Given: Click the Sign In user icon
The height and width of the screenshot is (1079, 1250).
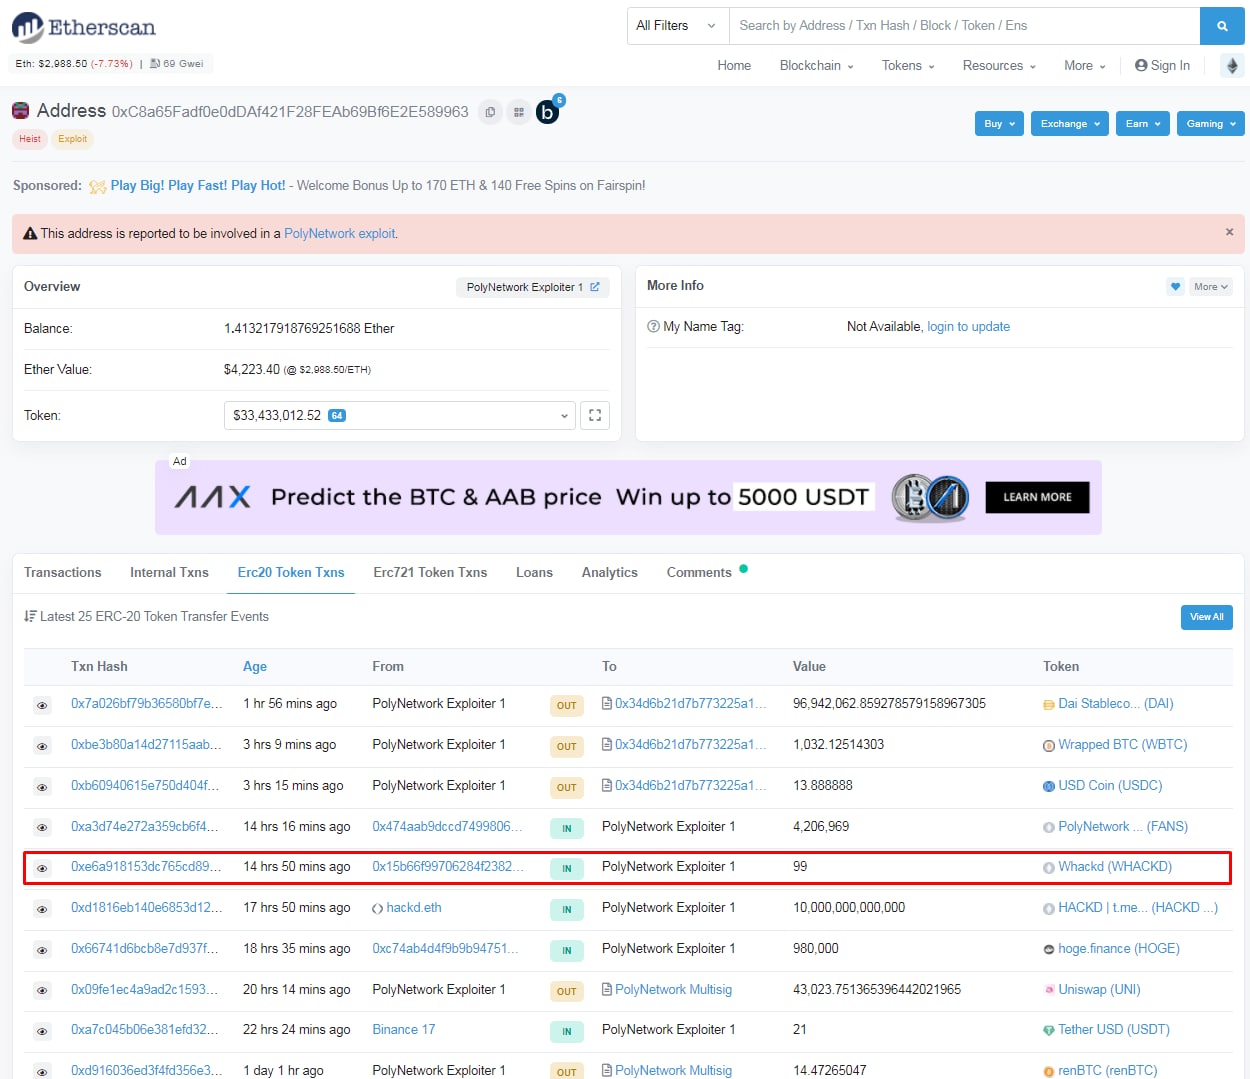Looking at the screenshot, I should pos(1141,65).
